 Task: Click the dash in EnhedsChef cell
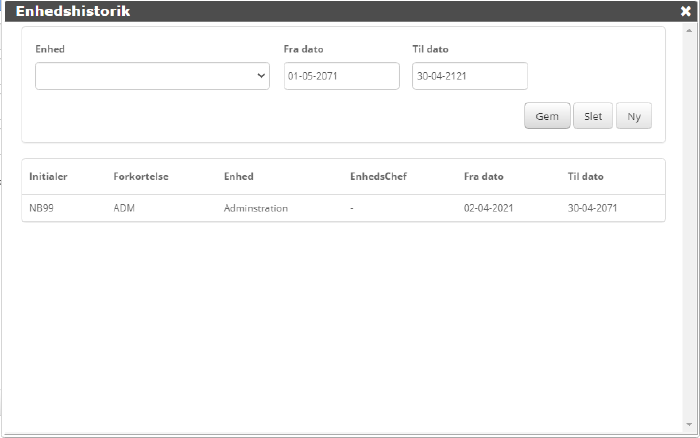point(352,208)
